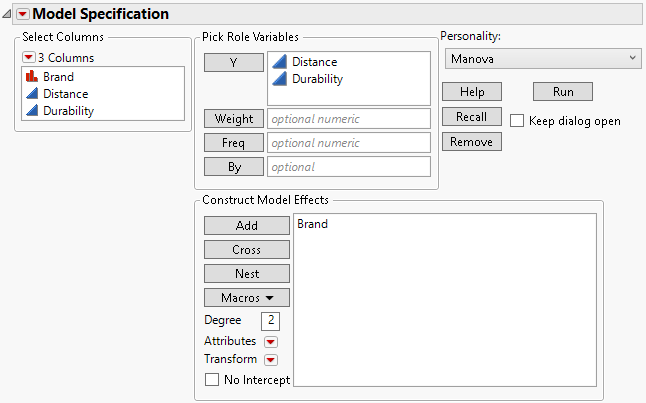The image size is (646, 403).
Task: Expand the Macros dropdown button
Action: (246, 298)
